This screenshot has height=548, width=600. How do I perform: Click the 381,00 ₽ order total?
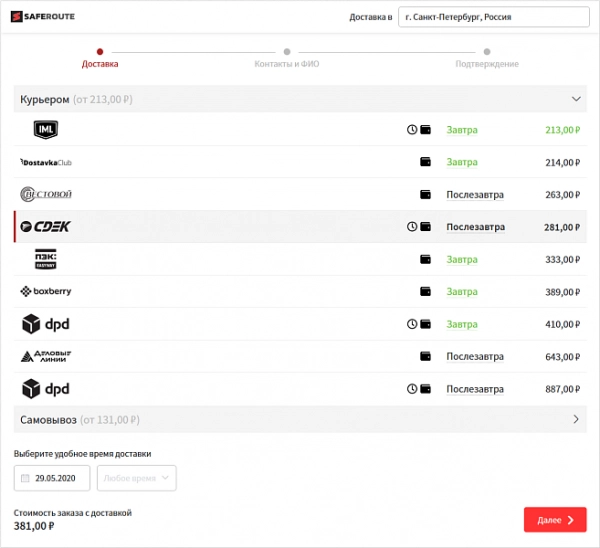coord(34,526)
